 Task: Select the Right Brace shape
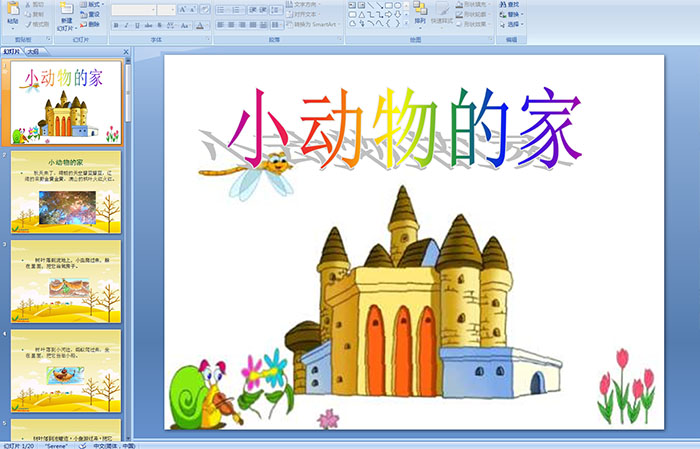point(398,24)
